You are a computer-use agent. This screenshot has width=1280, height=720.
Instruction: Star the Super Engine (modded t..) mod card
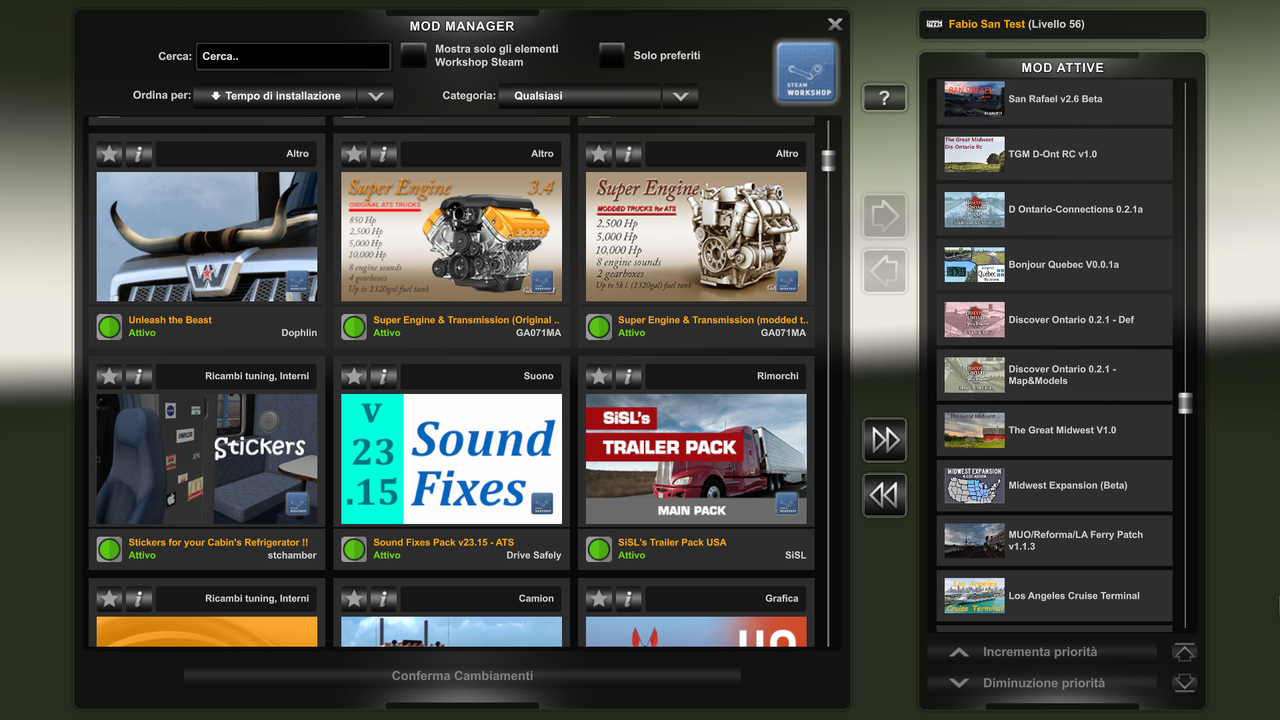[599, 154]
